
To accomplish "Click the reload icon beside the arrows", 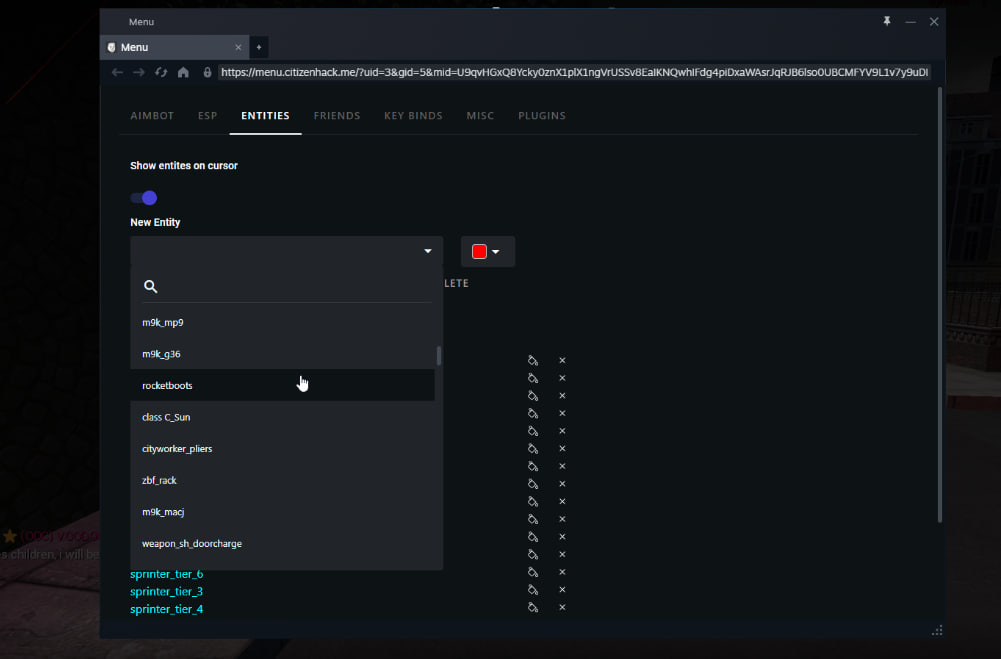I will [160, 72].
